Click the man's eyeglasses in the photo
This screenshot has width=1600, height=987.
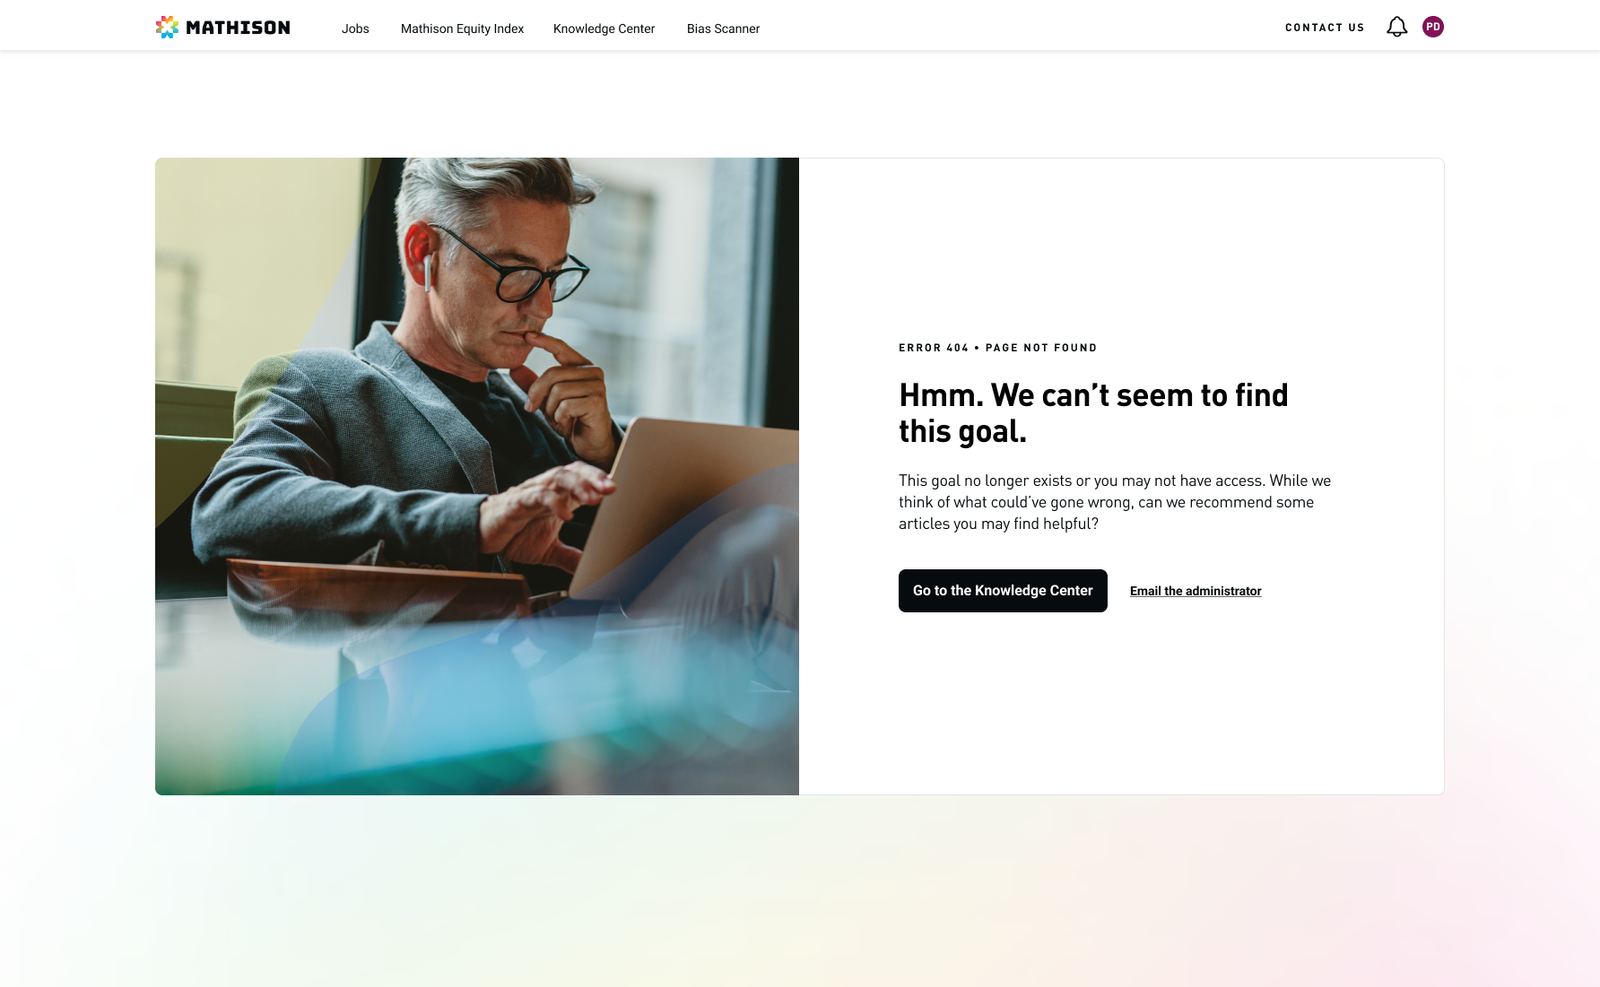point(510,265)
